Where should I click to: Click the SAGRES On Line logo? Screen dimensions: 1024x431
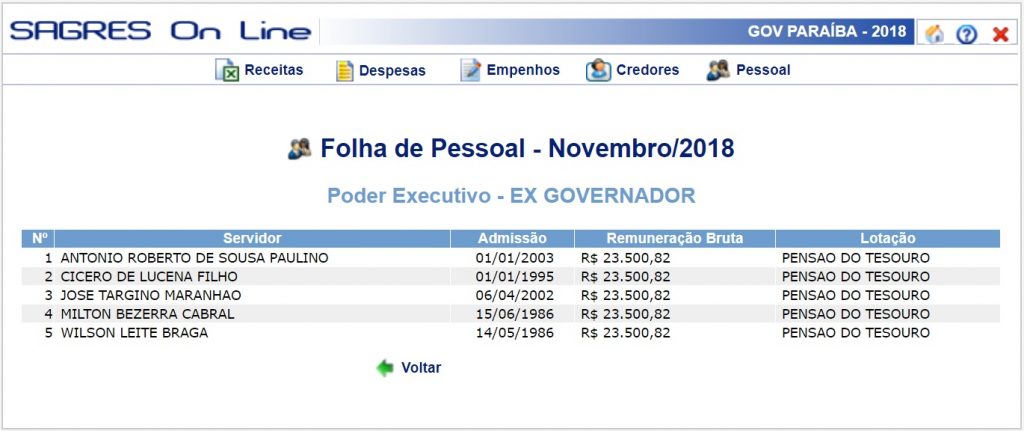point(161,31)
